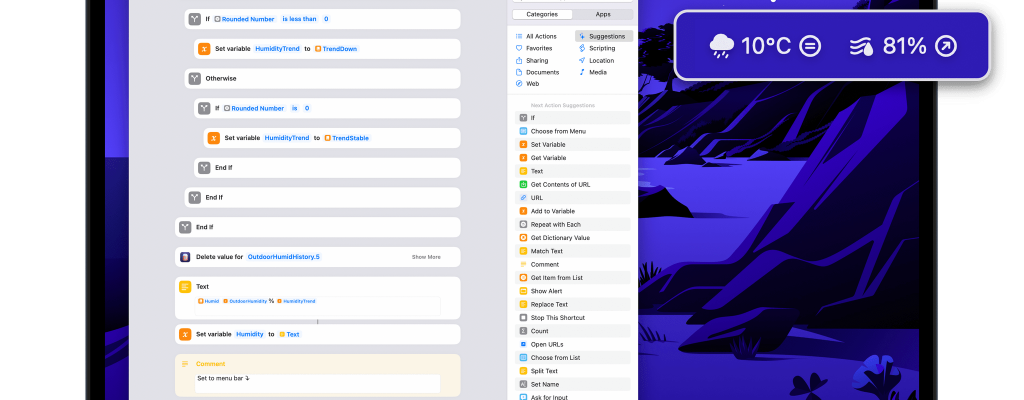
Task: Switch to the Apps tab
Action: (603, 15)
